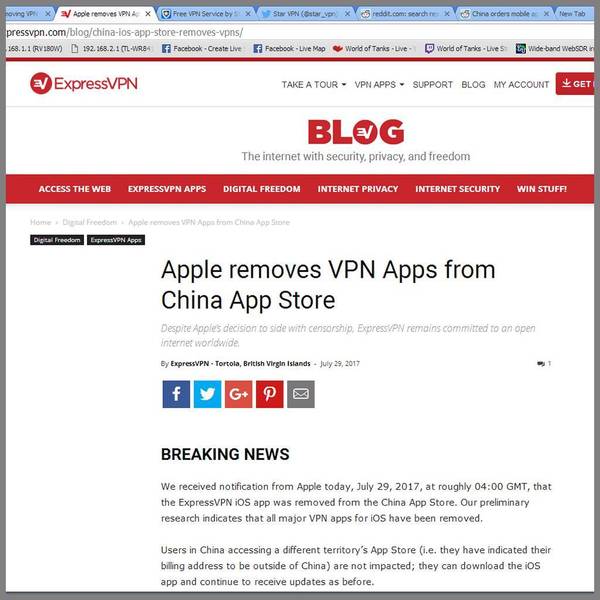600x600 pixels.
Task: Click the black Digital Freedom tag
Action: tap(57, 240)
